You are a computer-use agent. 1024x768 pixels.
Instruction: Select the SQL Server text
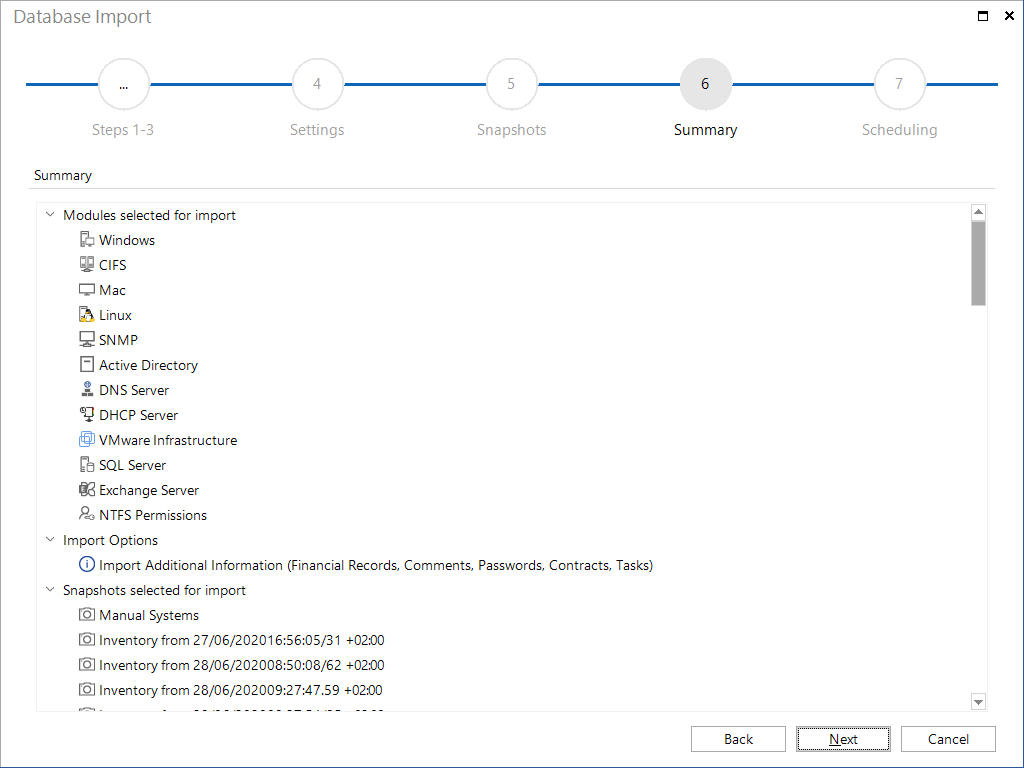click(x=133, y=465)
